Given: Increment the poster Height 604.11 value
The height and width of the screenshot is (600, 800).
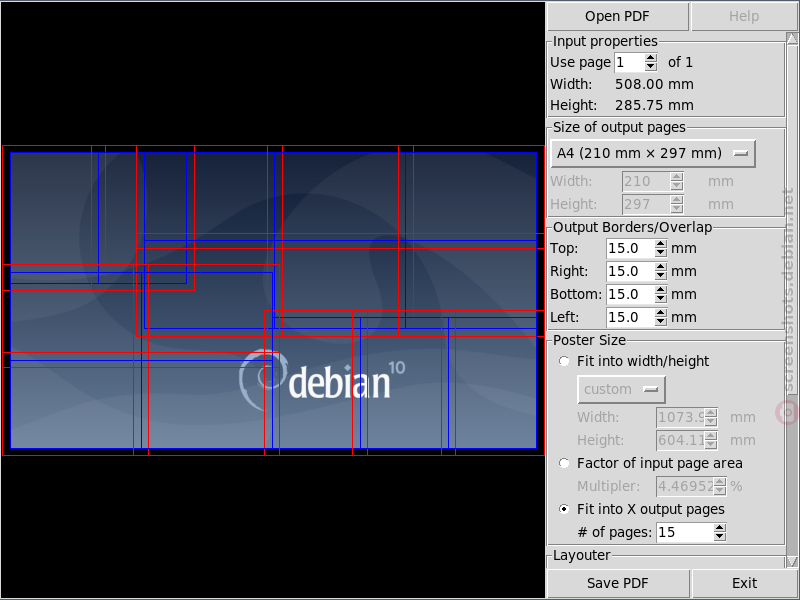Looking at the screenshot, I should coord(711,436).
